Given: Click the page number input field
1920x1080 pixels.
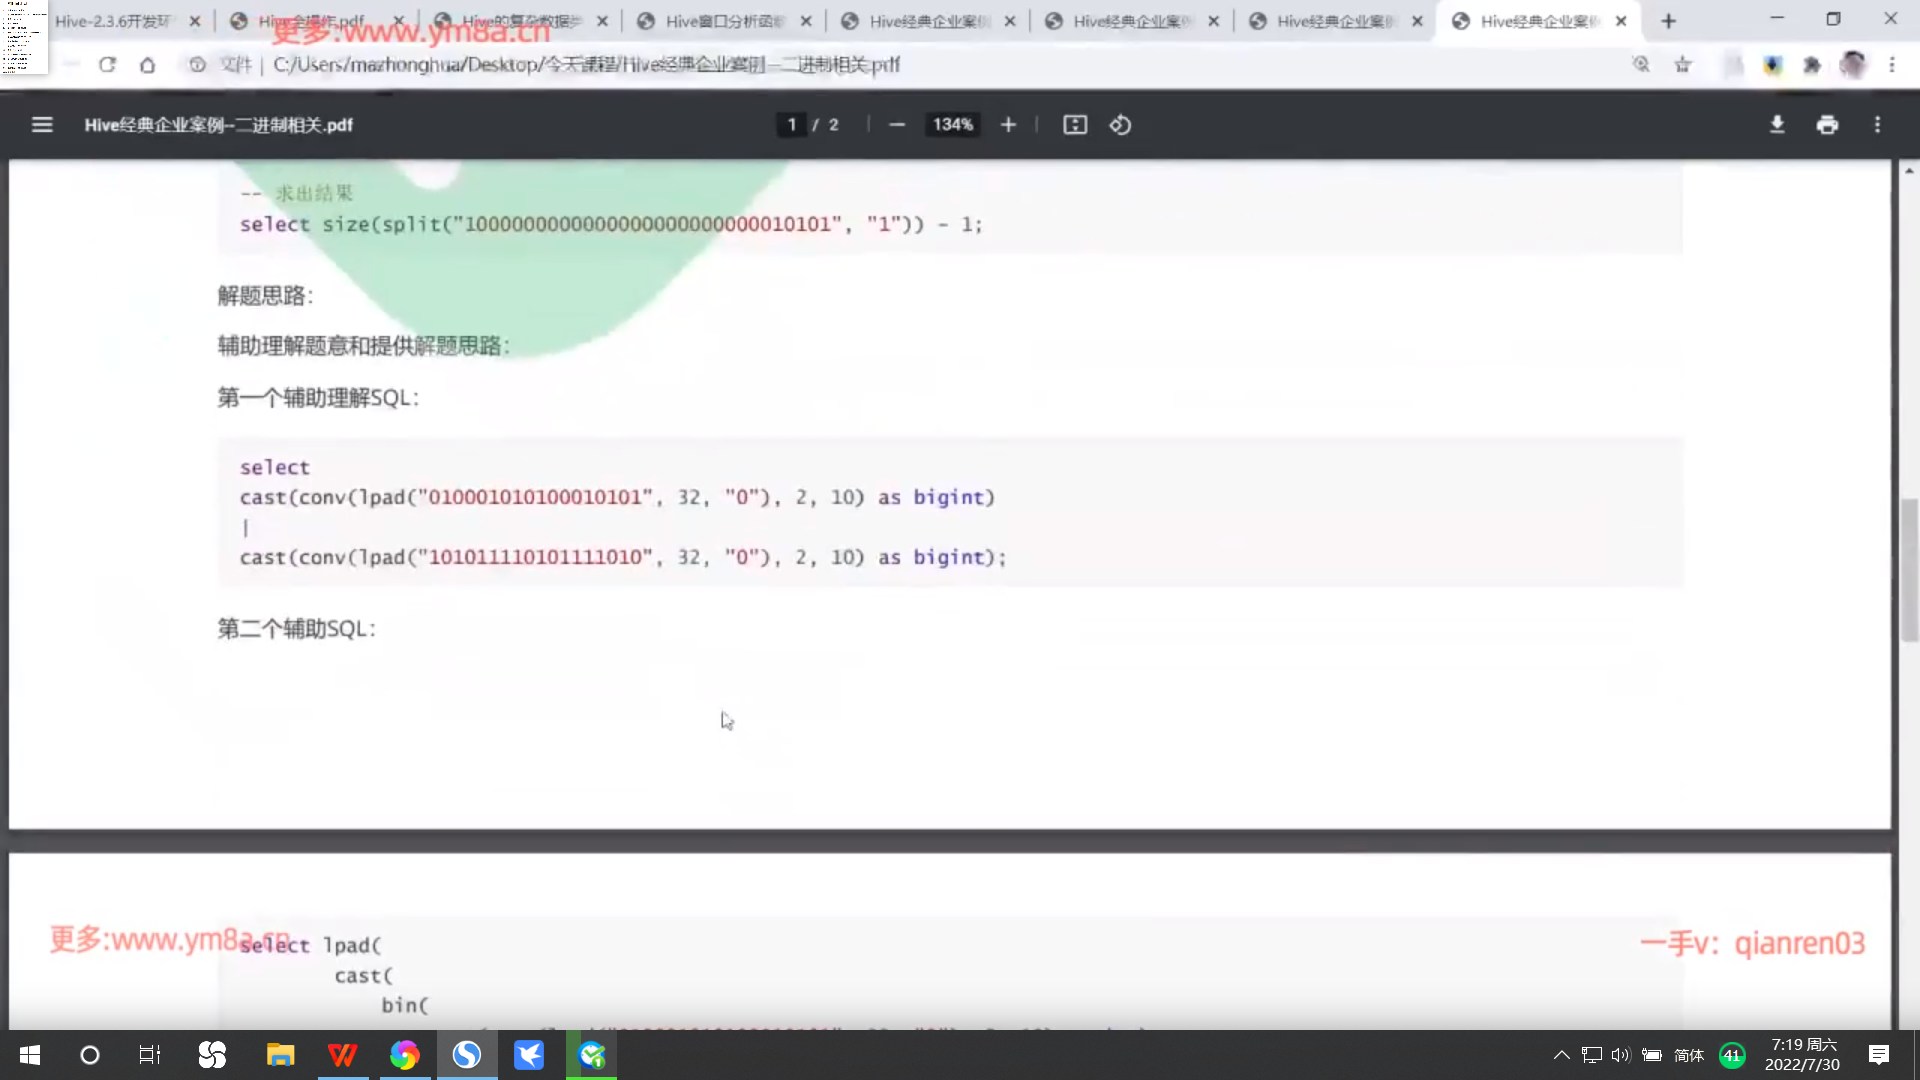Looking at the screenshot, I should click(x=791, y=125).
